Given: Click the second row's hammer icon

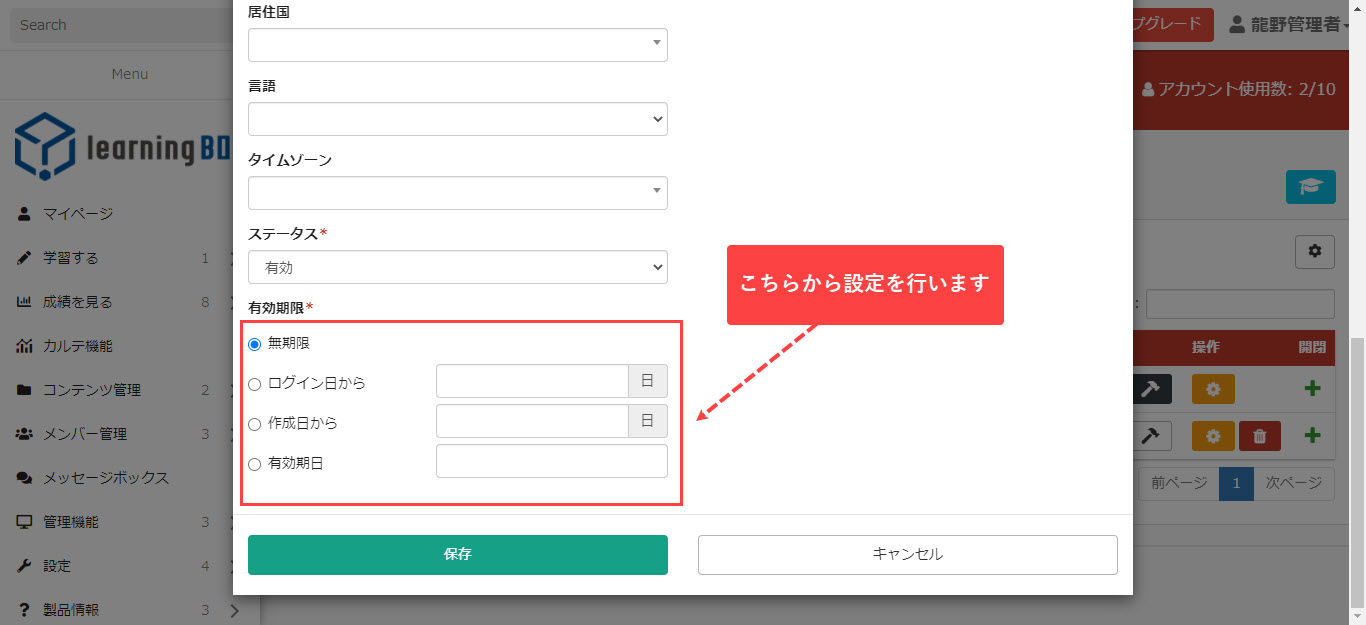Looking at the screenshot, I should click(1150, 436).
